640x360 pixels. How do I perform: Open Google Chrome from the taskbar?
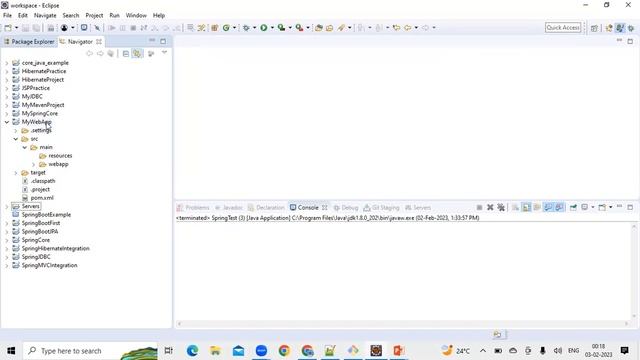[284, 351]
